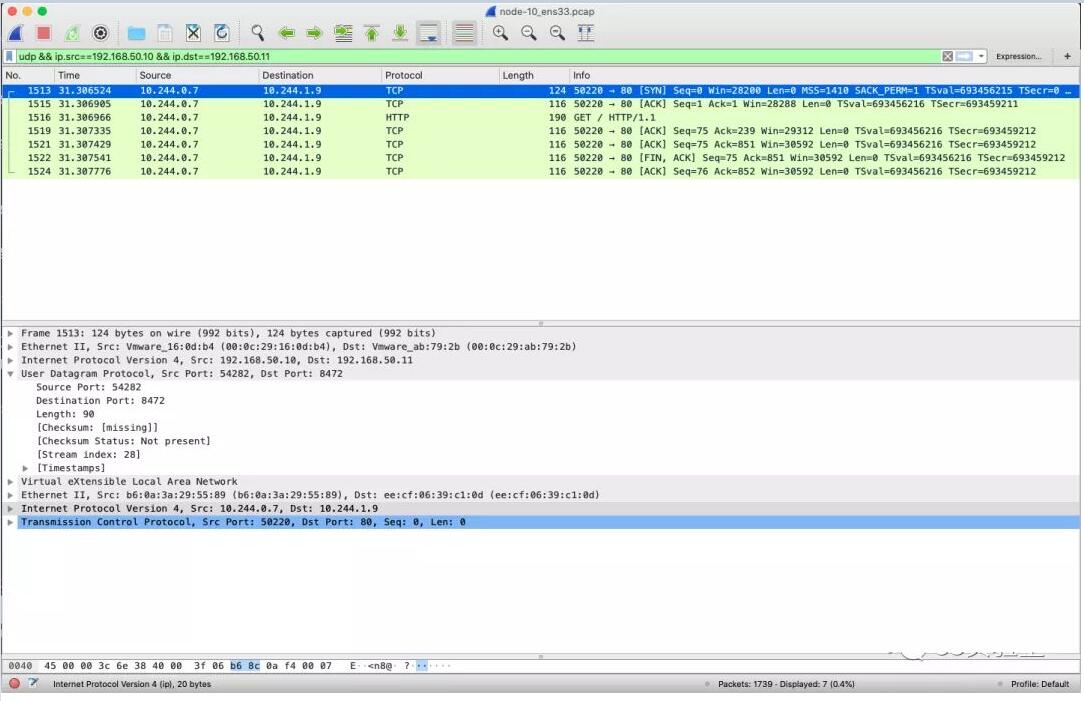
Task: Sort packets by Source column header
Action: tap(156, 75)
